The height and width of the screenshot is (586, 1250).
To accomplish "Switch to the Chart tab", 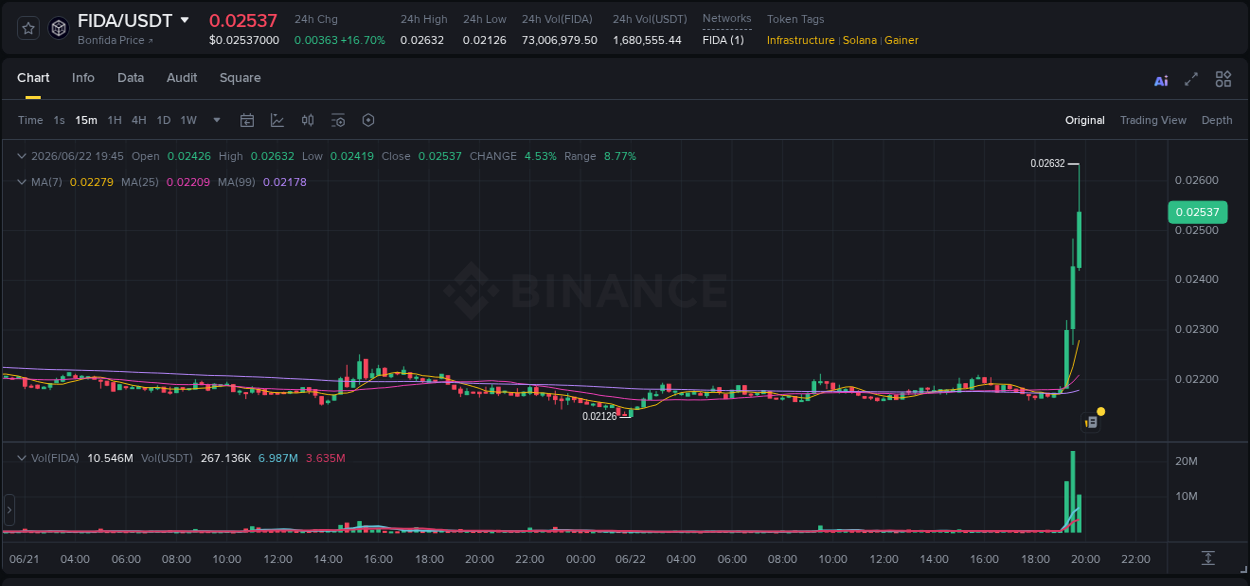I will pos(33,78).
